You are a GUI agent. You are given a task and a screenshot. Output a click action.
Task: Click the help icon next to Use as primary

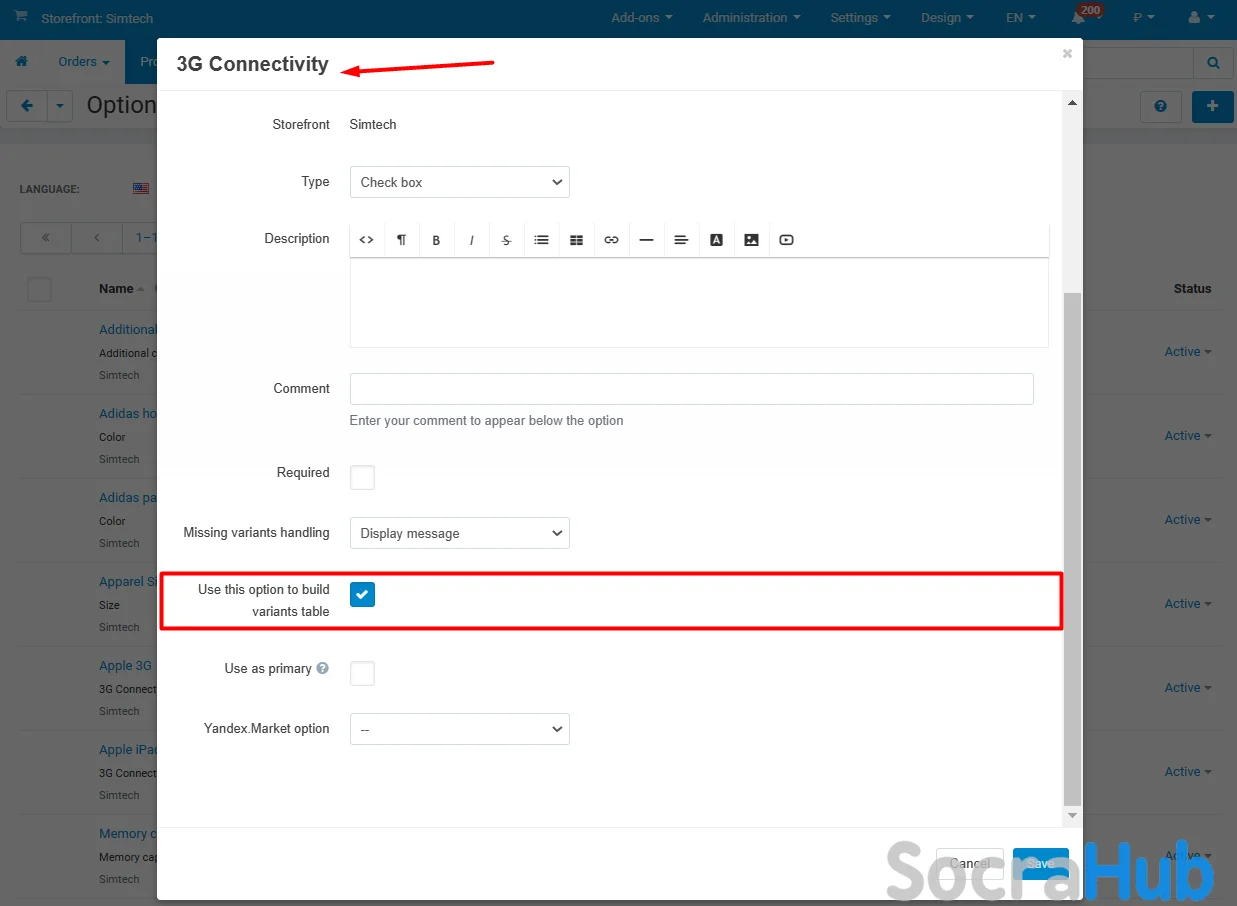pos(322,668)
